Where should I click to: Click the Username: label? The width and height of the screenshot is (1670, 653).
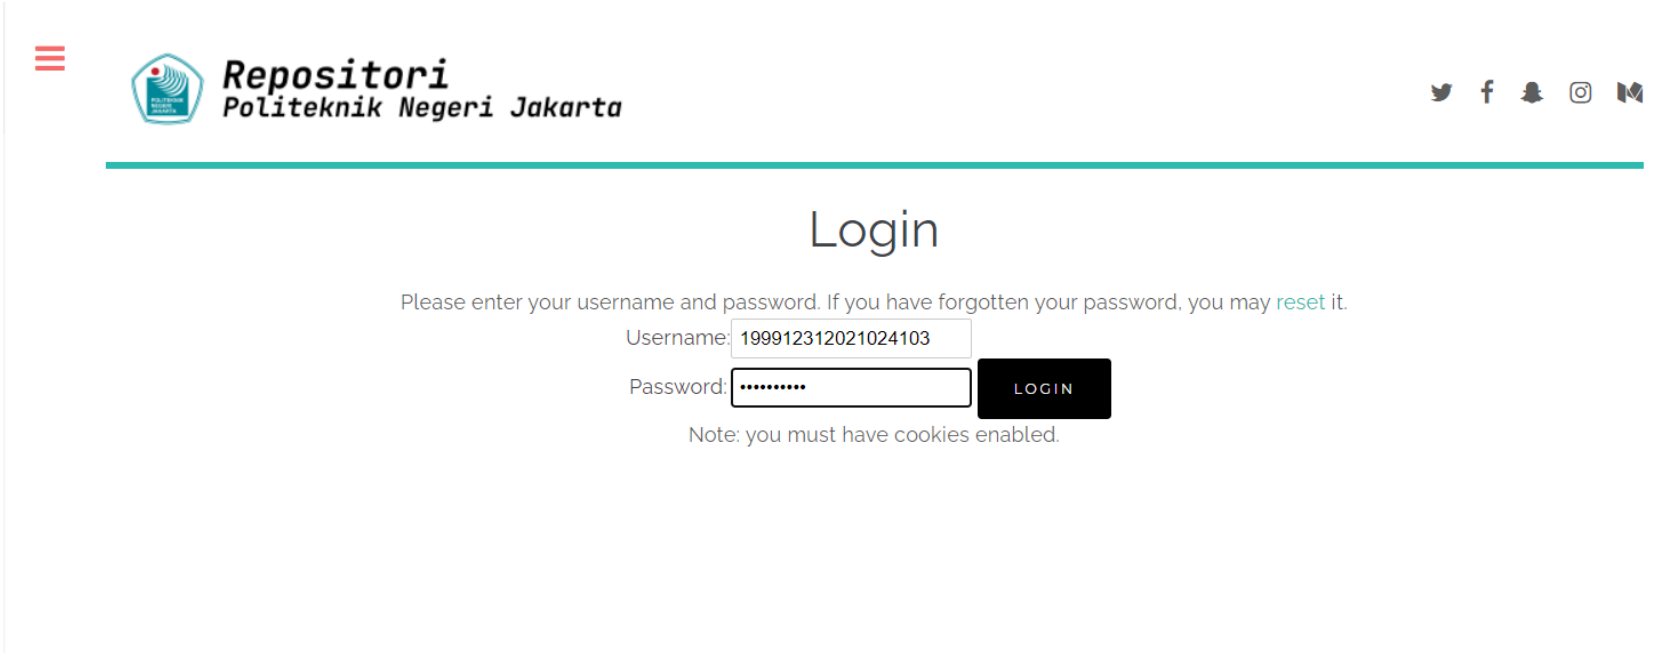pos(677,338)
